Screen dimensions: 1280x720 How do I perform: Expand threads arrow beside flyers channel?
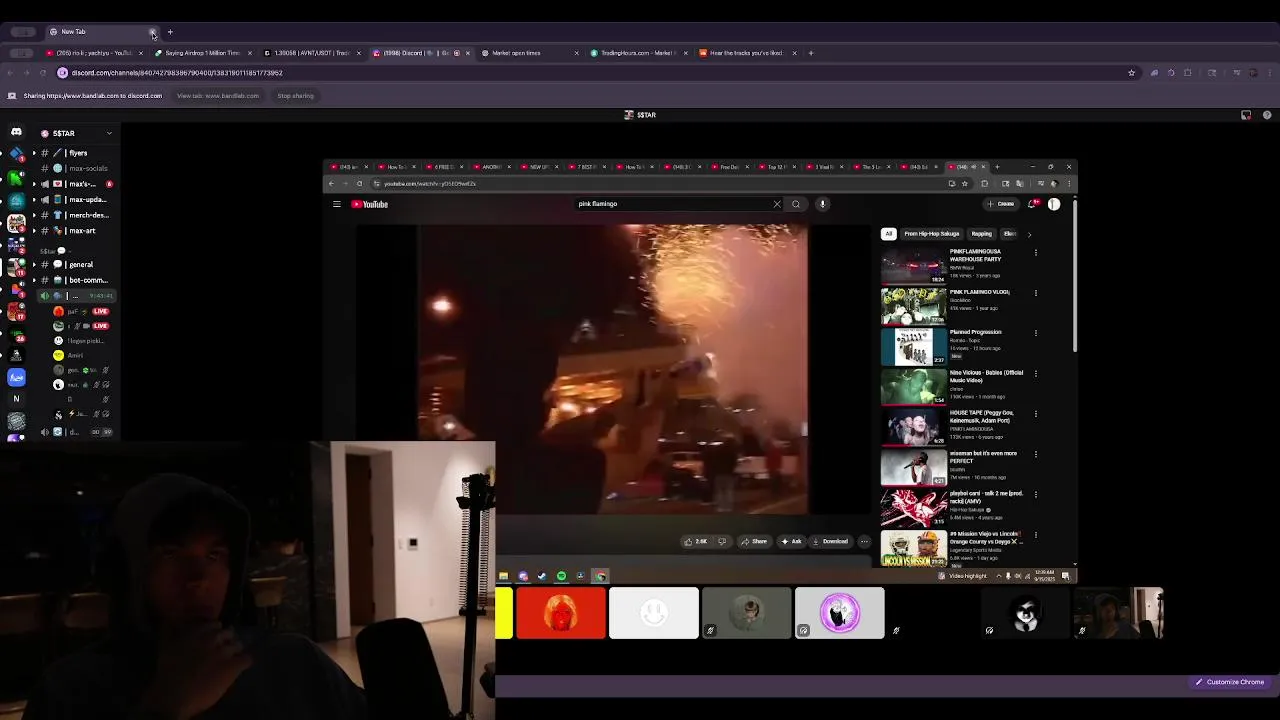point(34,153)
